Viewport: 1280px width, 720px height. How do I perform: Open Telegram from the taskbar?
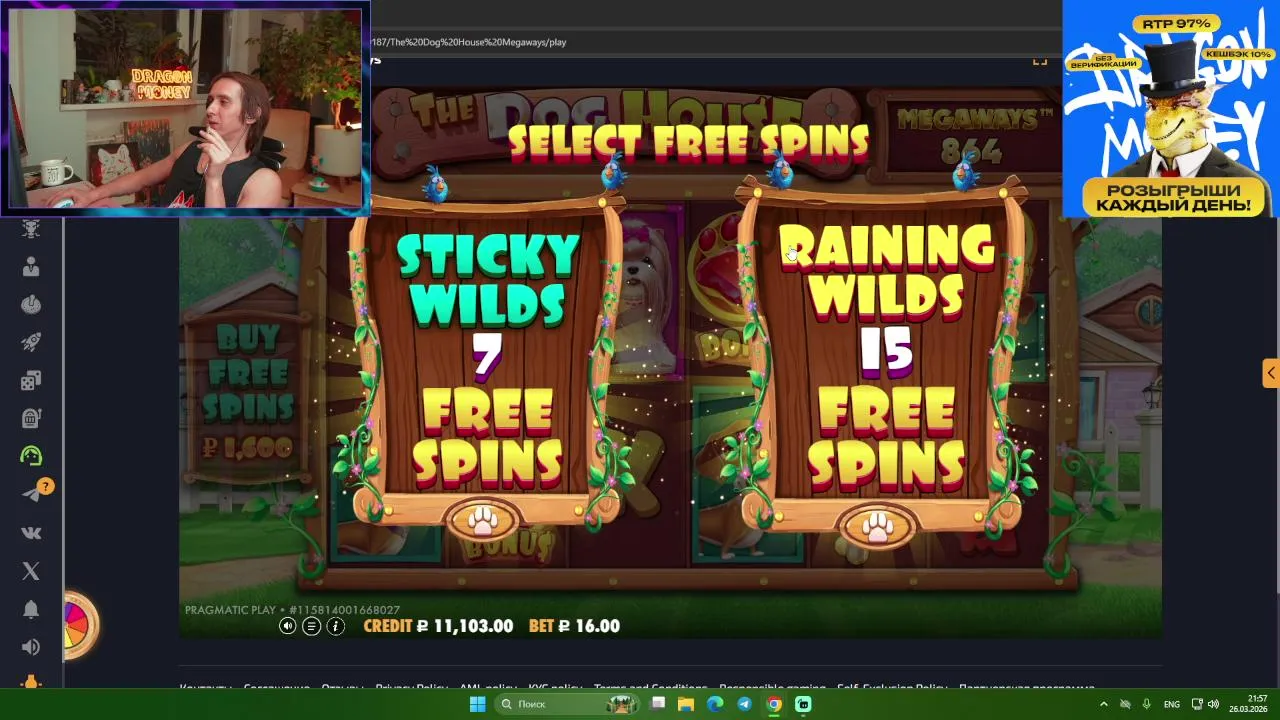point(744,704)
